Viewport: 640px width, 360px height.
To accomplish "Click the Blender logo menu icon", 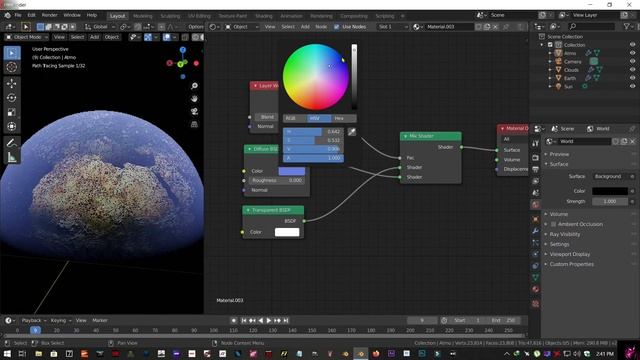I will [7, 15].
